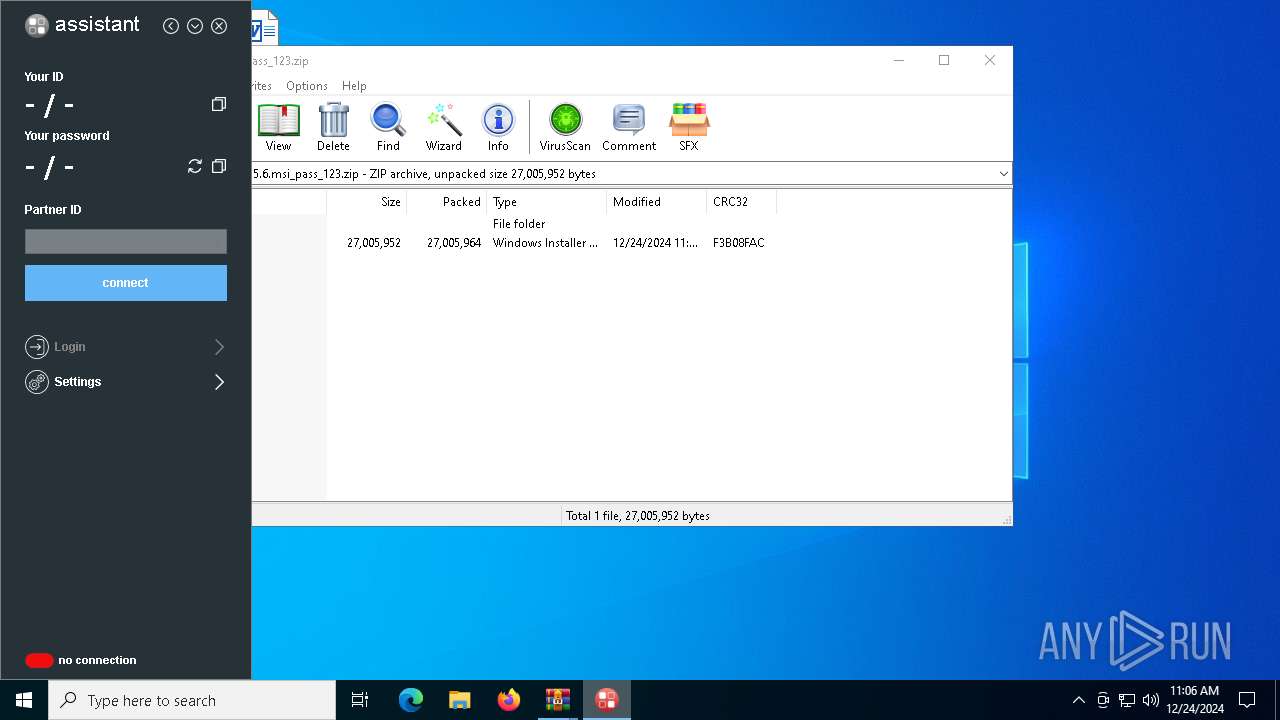Image resolution: width=1280 pixels, height=720 pixels.
Task: Open the notification center
Action: coord(1247,700)
